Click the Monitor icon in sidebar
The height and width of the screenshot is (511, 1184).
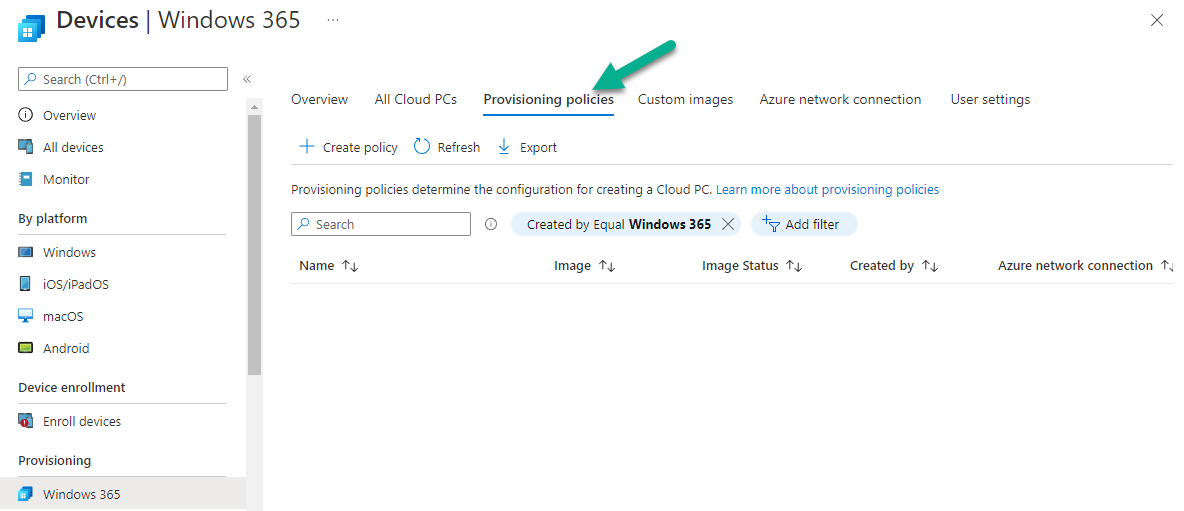[x=26, y=180]
